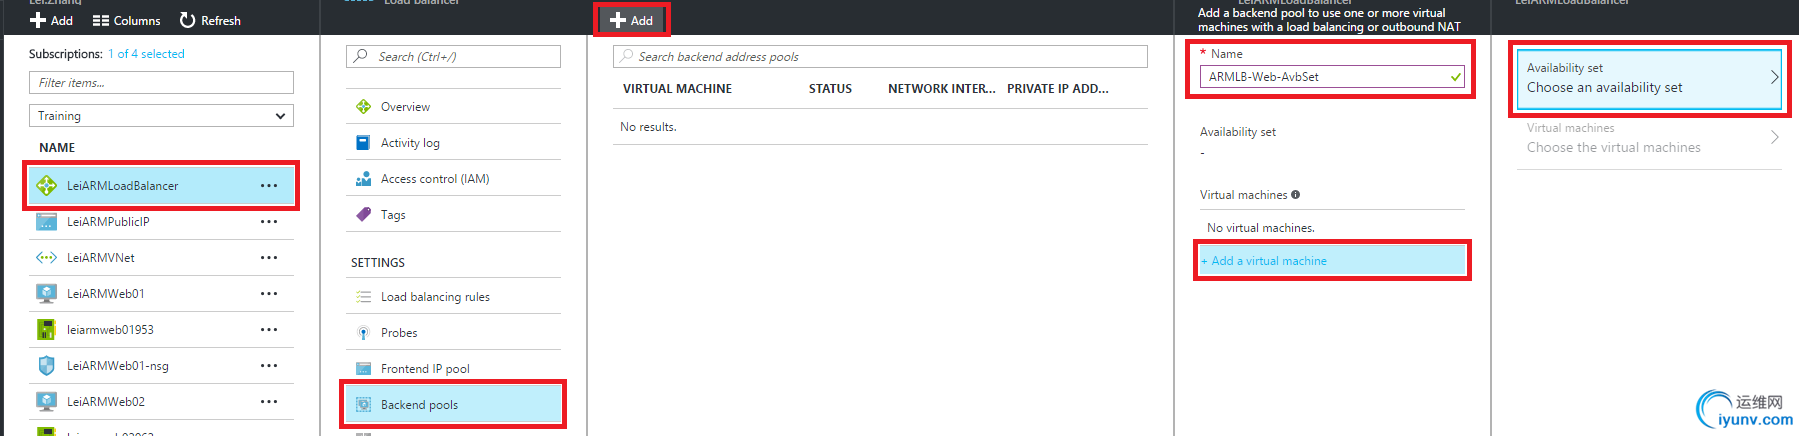1799x436 pixels.
Task: Sort by NETWORK INTER... column header
Action: 941,89
